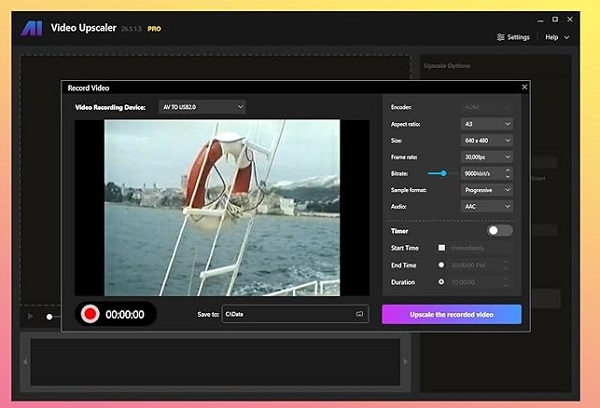Open the Video Recording Device dropdown
The width and height of the screenshot is (600, 408).
pyautogui.click(x=202, y=106)
